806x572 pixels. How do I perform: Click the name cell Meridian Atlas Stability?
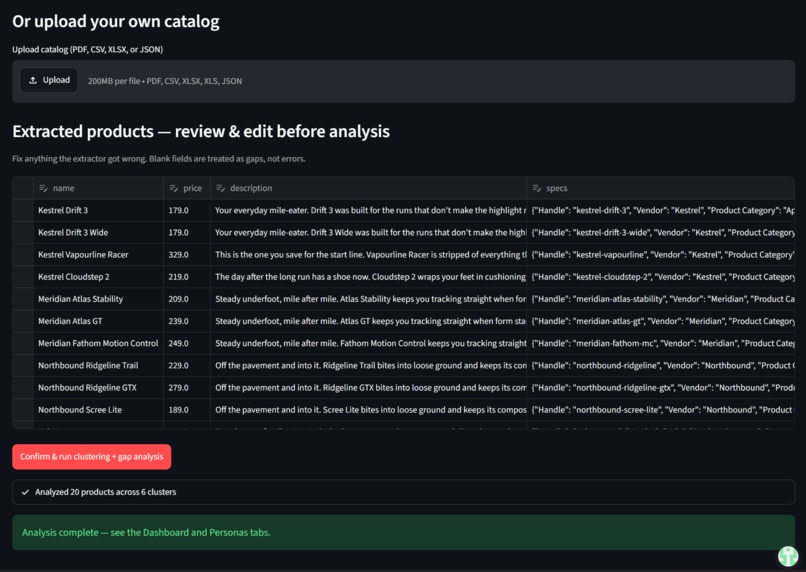(x=98, y=299)
